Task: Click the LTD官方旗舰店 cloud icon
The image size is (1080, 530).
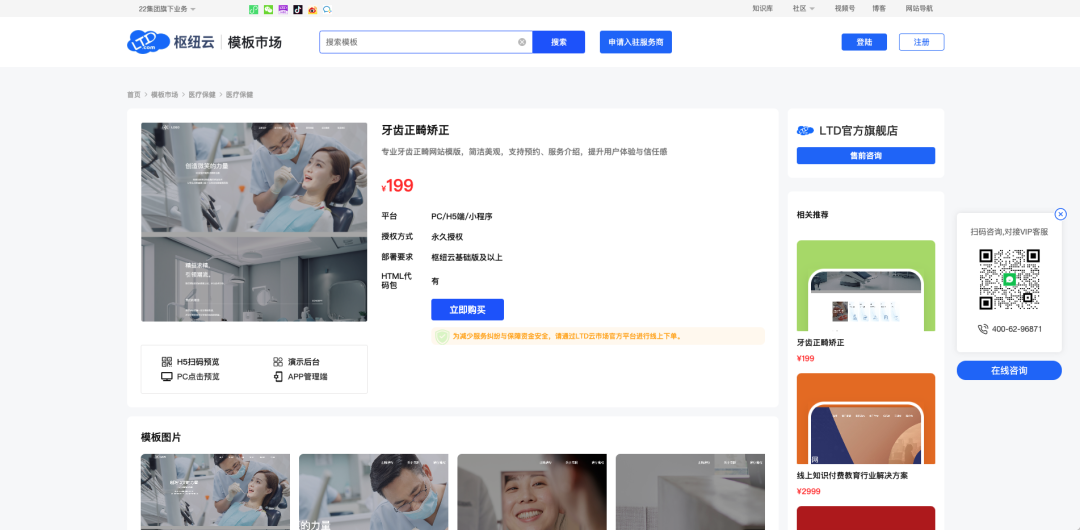Action: tap(805, 130)
